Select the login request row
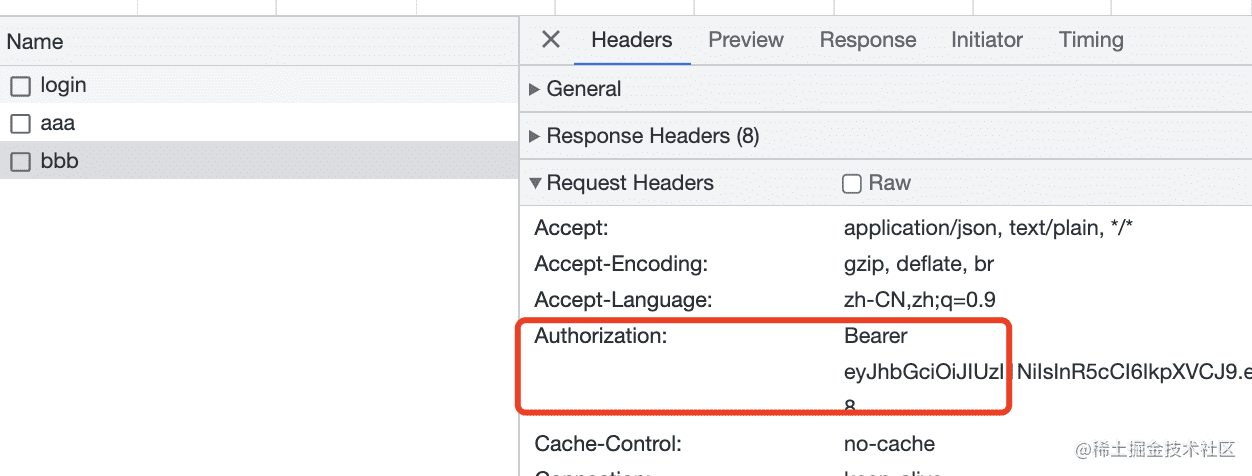The height and width of the screenshot is (476, 1252). click(63, 86)
